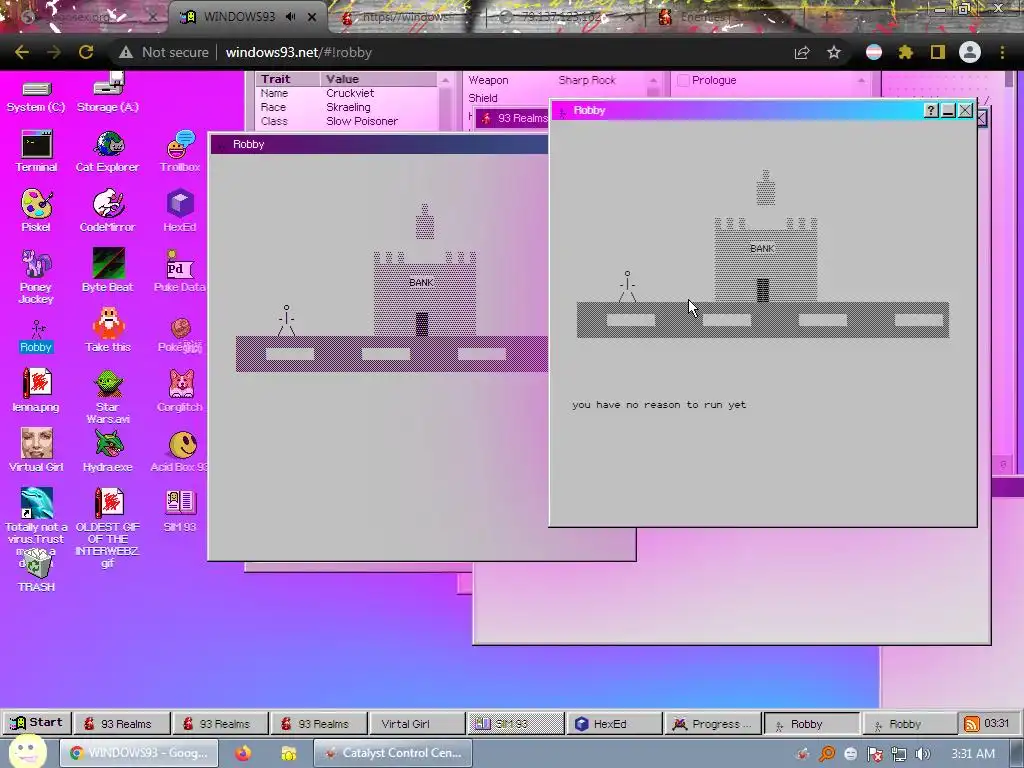
Task: Launch Hydra.exe desktop icon
Action: coord(108,451)
